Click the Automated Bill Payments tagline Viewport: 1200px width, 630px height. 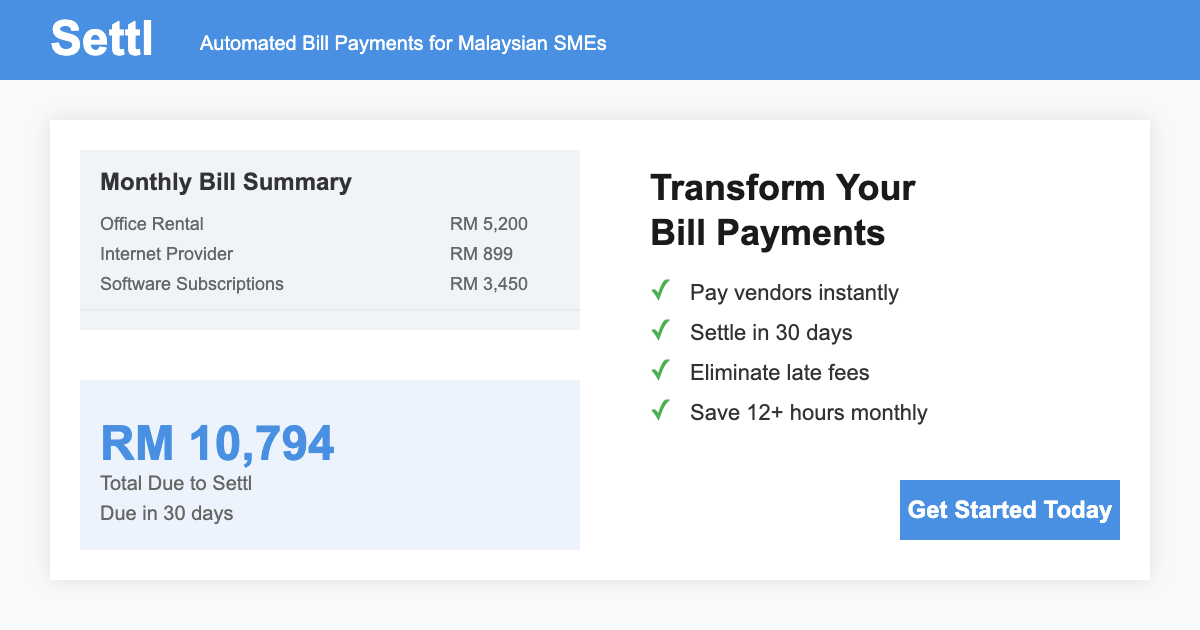[403, 43]
